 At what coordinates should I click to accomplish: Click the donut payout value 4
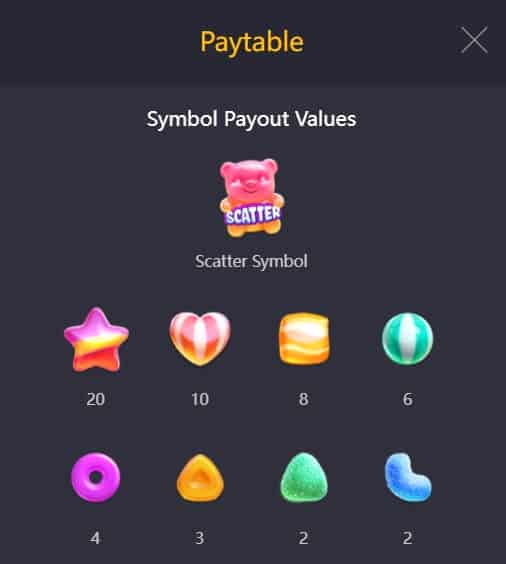point(95,538)
